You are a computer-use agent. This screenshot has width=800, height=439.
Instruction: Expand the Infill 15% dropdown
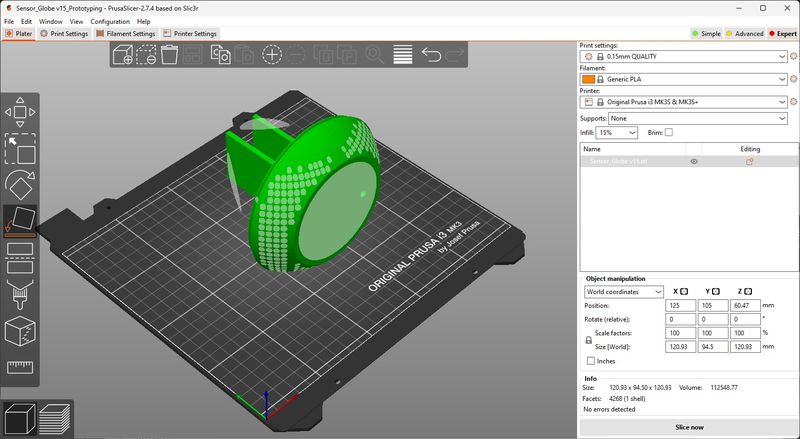[x=618, y=132]
